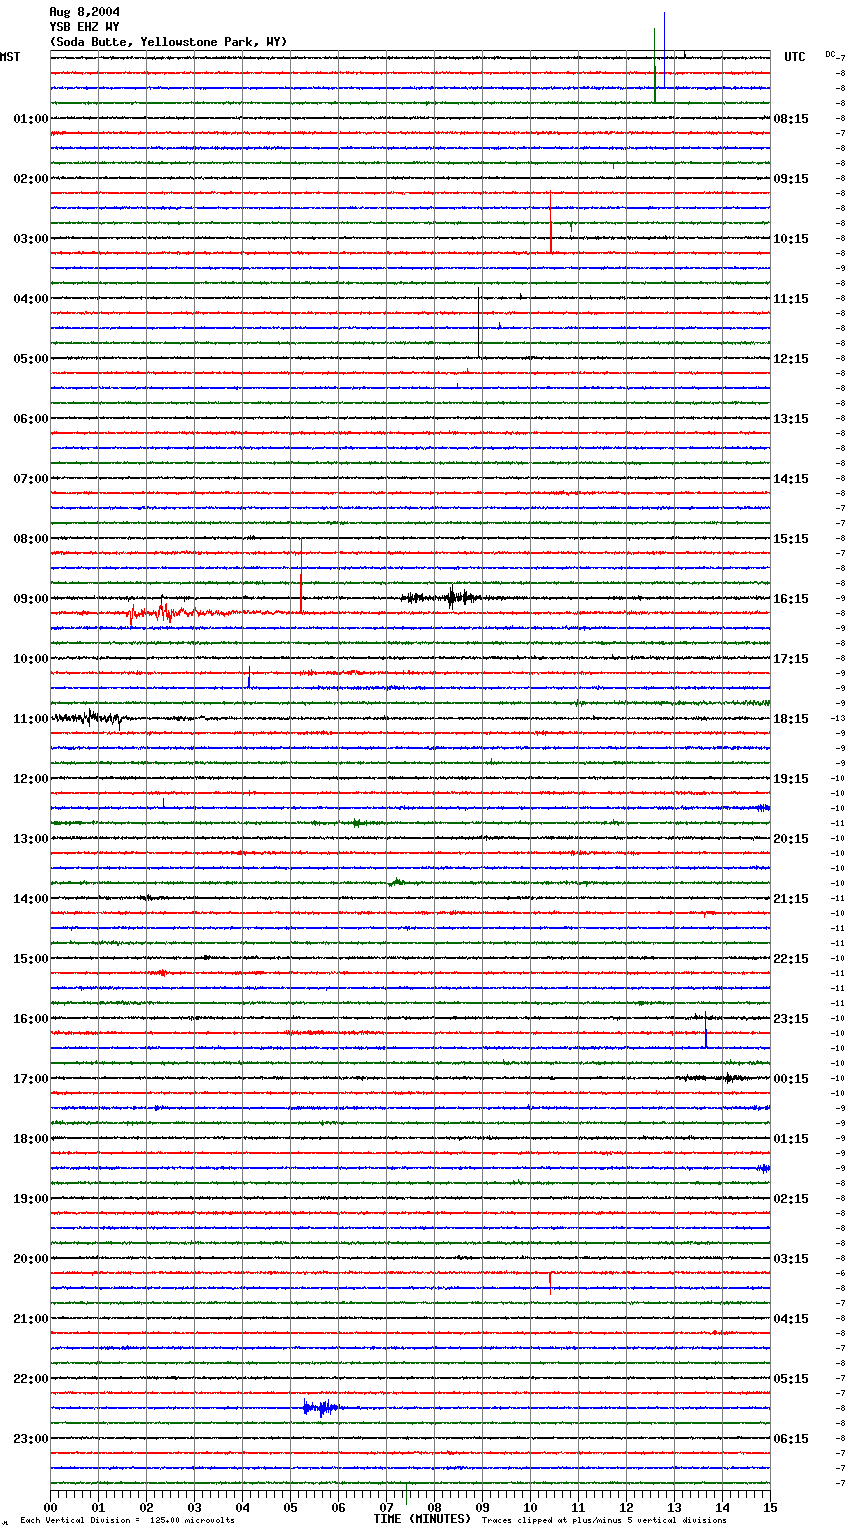Click the 11:15 UTC time label
The width and height of the screenshot is (850, 1534).
pyautogui.click(x=791, y=299)
